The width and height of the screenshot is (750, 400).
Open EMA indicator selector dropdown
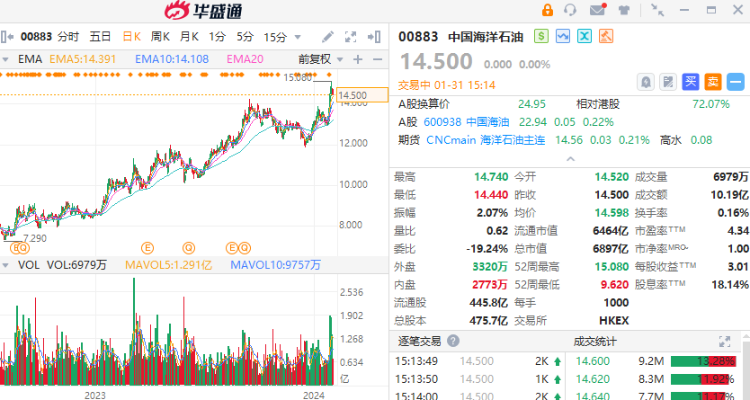coord(6,59)
